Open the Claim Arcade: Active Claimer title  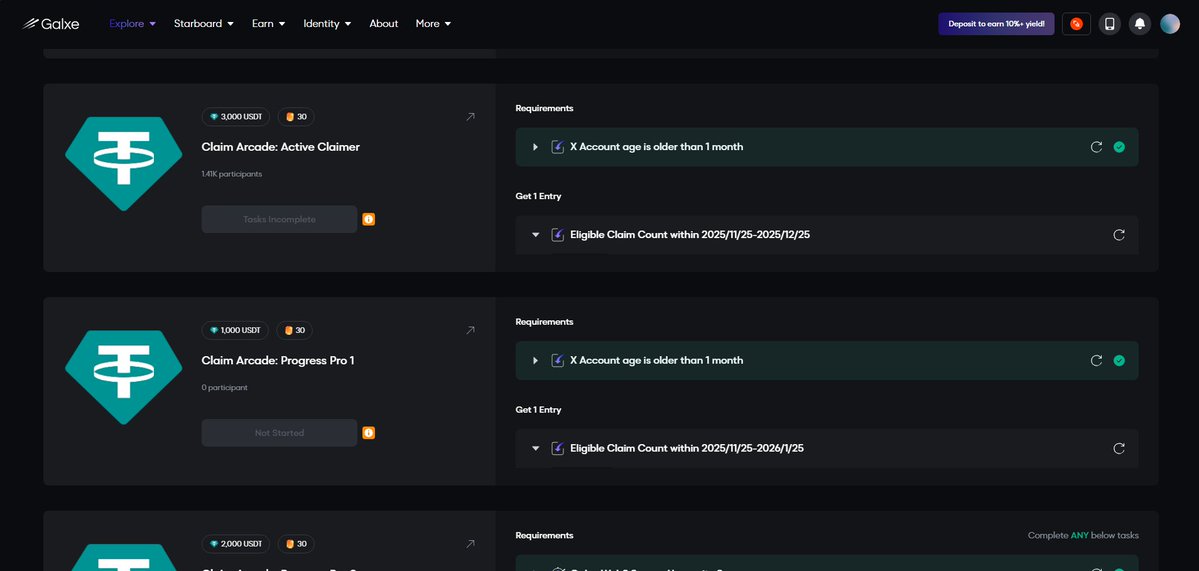pos(281,147)
